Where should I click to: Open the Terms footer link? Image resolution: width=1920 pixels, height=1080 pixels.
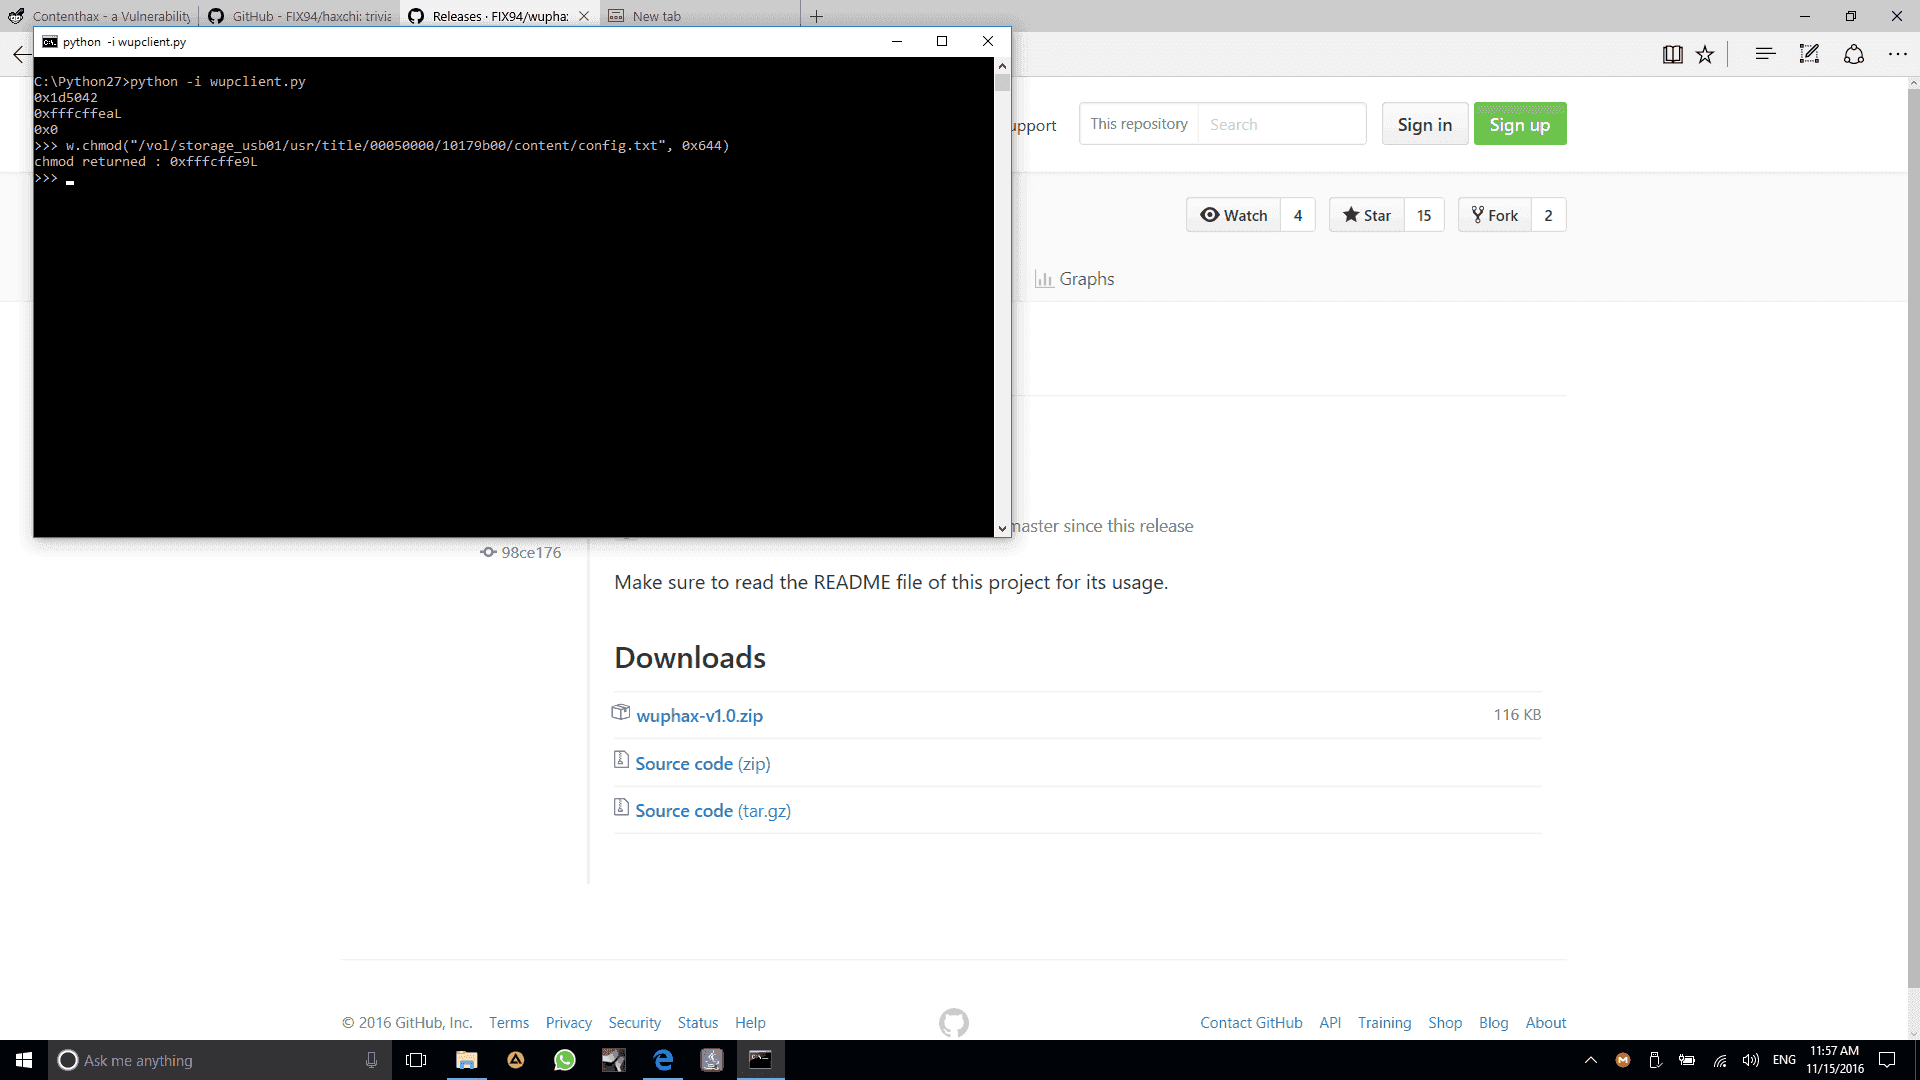(509, 1023)
